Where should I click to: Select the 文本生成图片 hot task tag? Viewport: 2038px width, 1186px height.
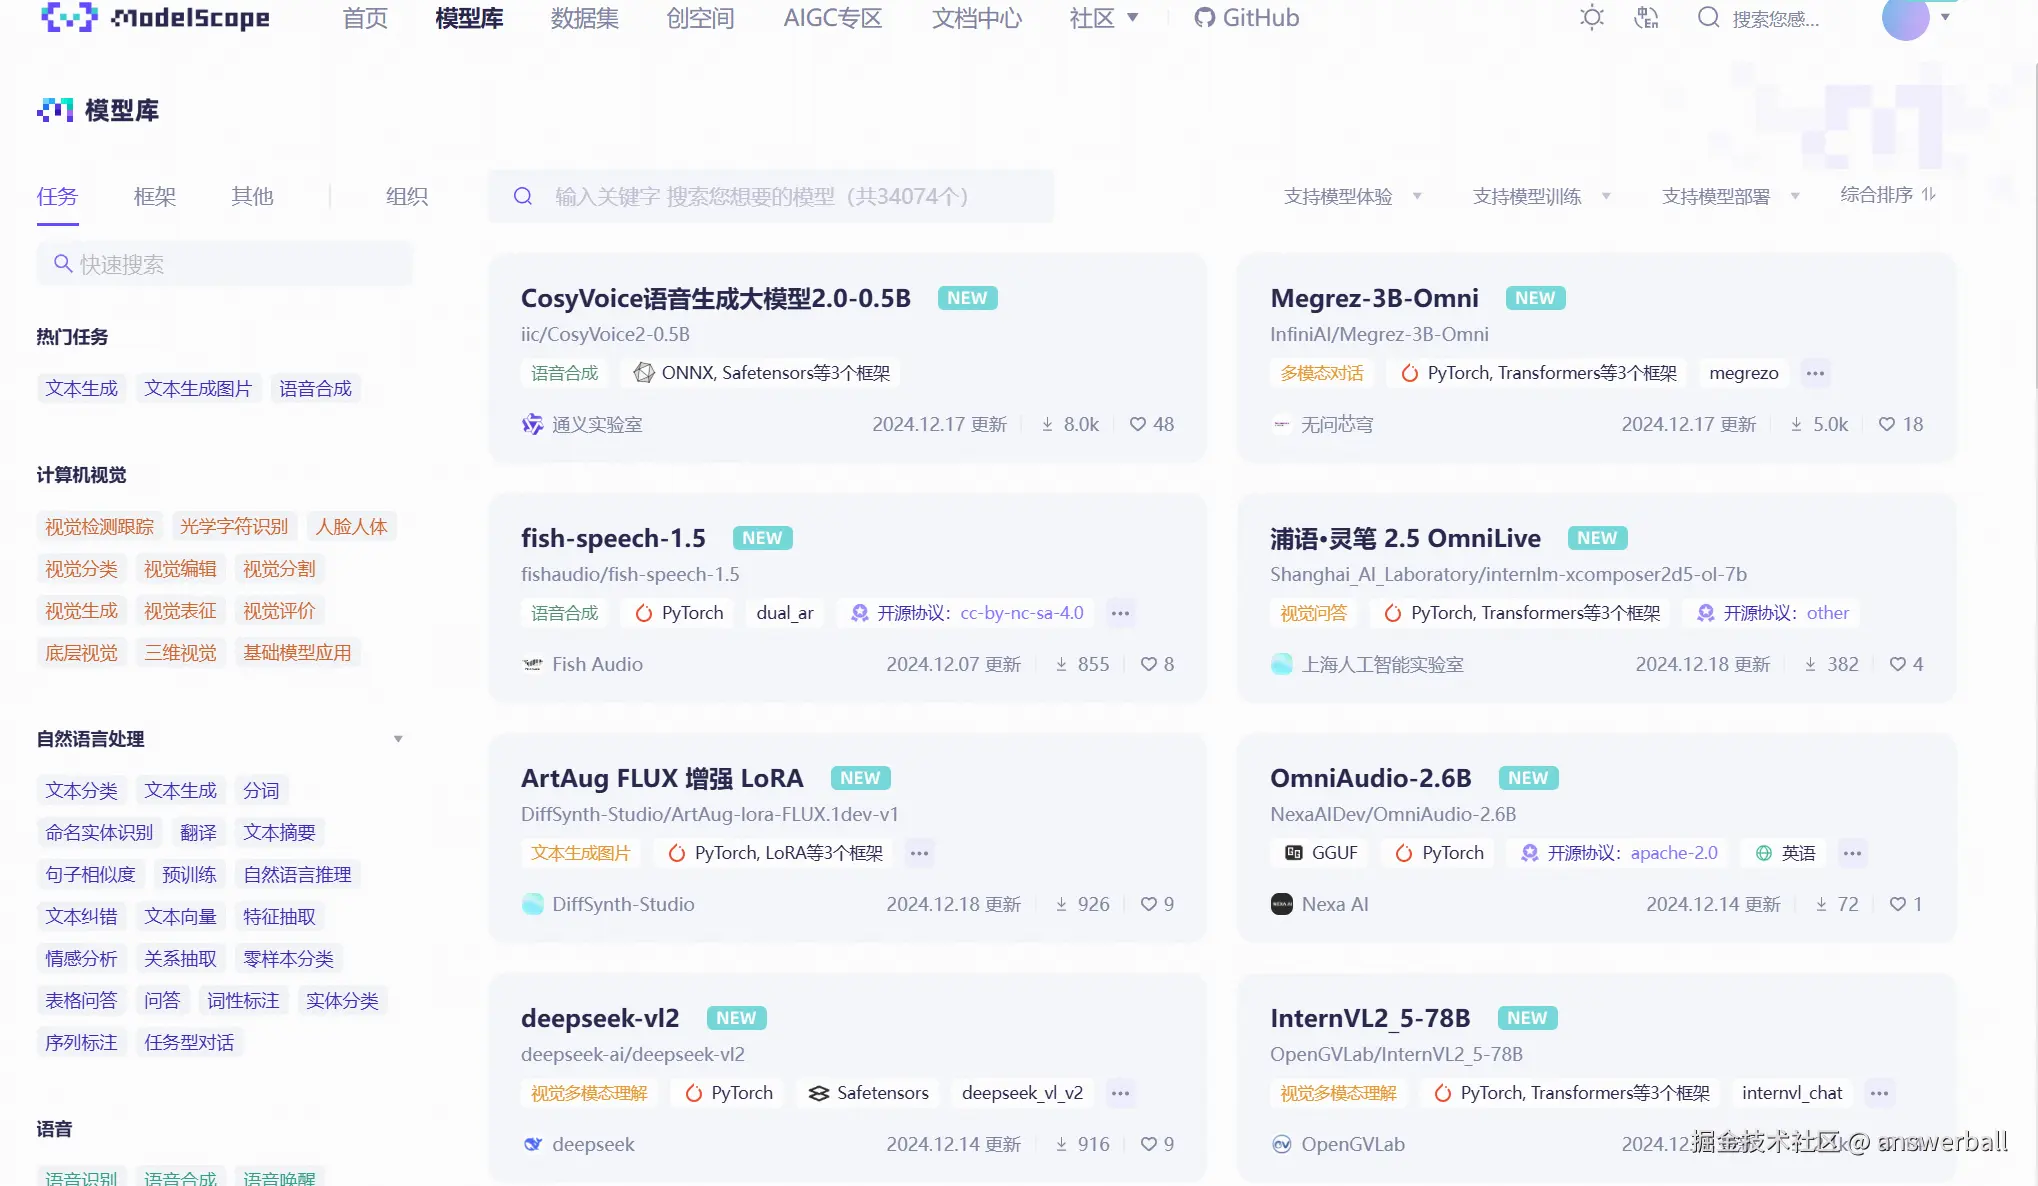point(198,388)
